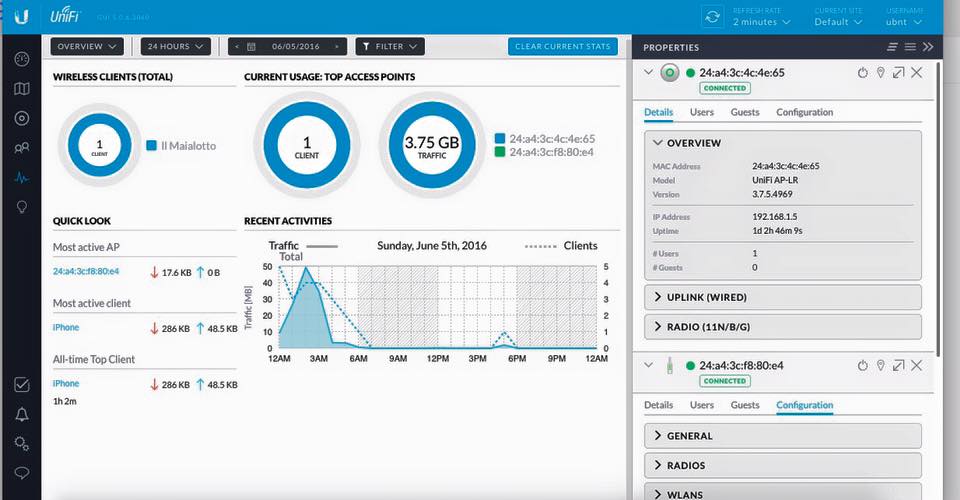This screenshot has height=500, width=960.
Task: Switch Properties to full list view icon
Action: [910, 47]
